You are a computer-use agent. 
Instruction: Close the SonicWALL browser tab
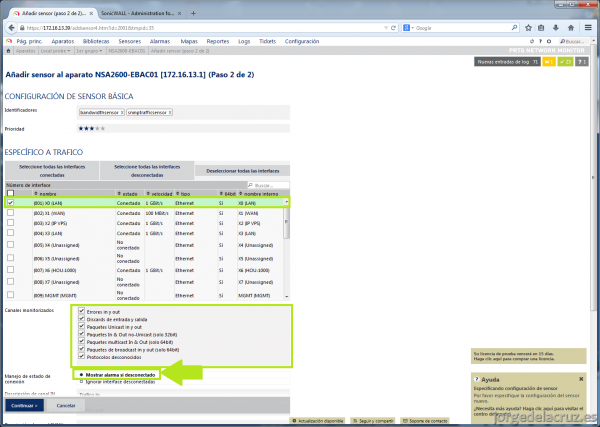tap(179, 13)
